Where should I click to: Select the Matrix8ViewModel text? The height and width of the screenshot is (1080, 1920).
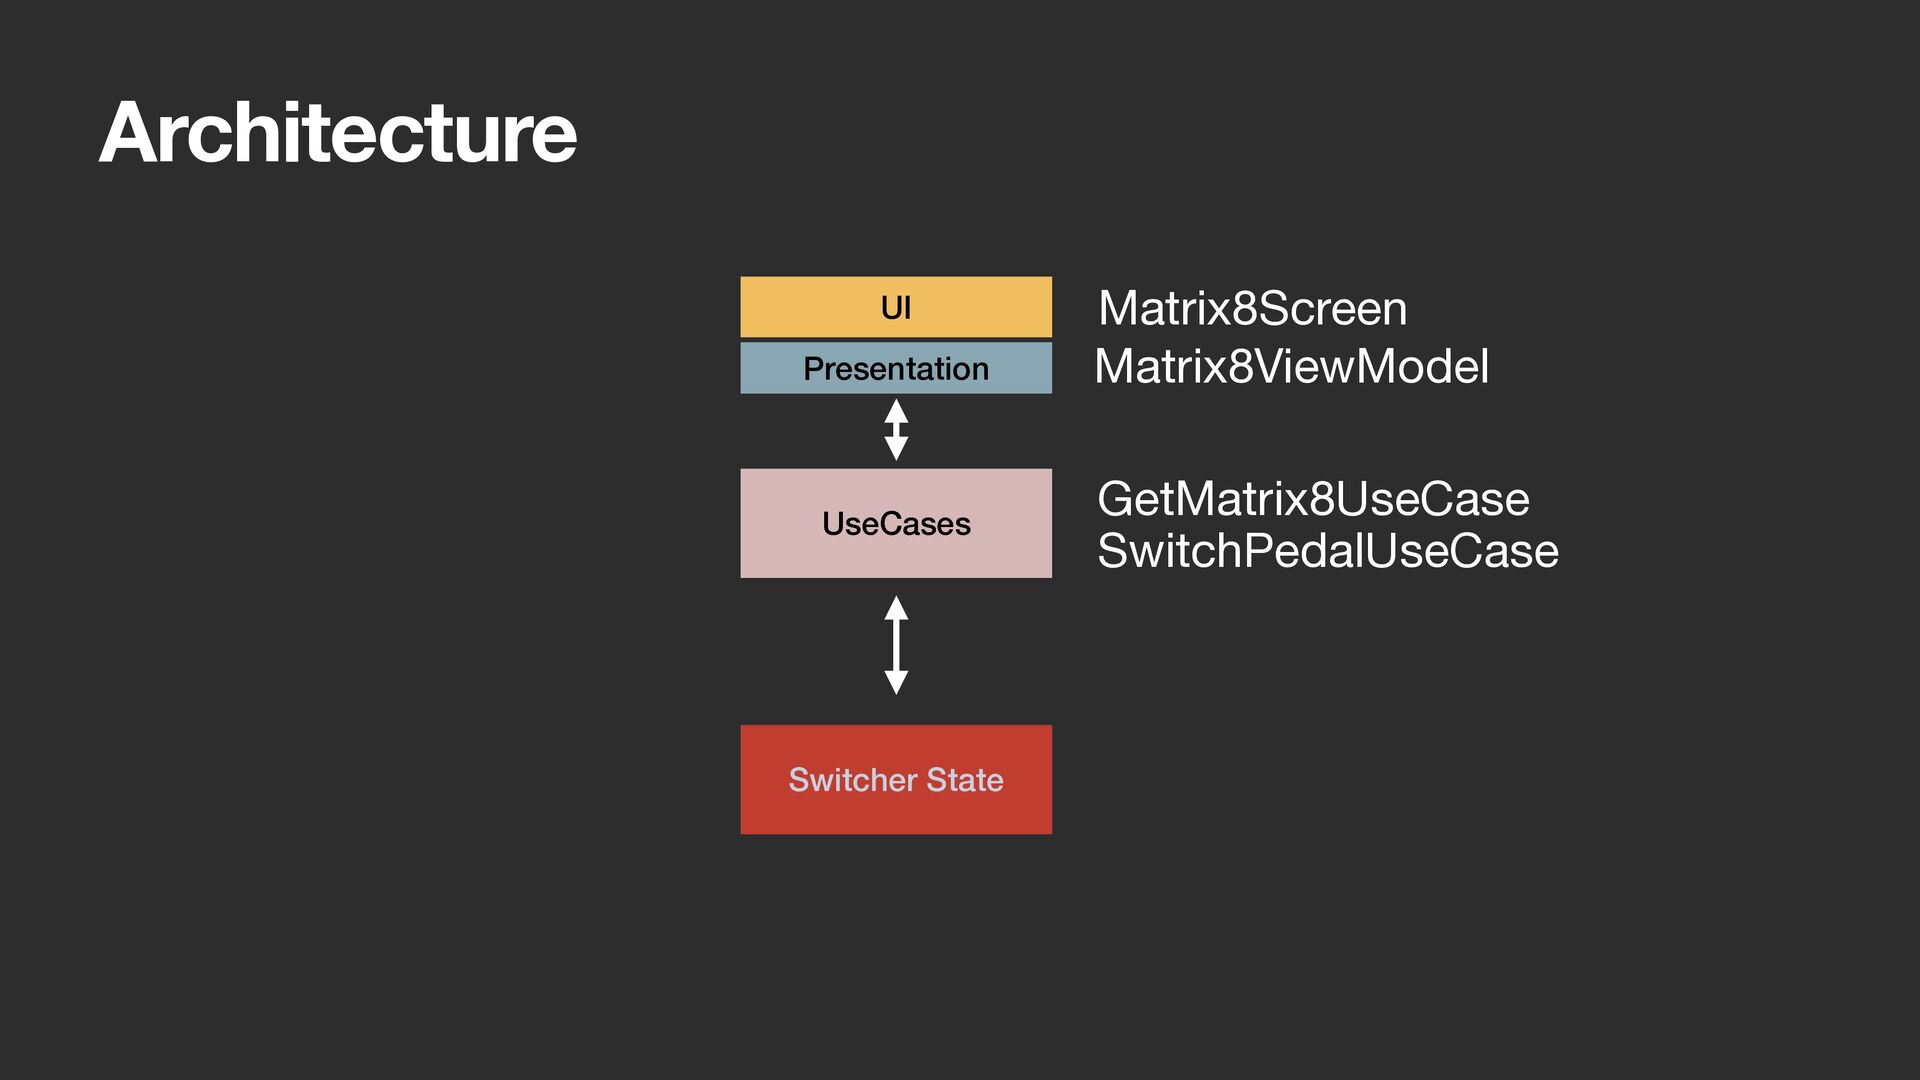1292,366
